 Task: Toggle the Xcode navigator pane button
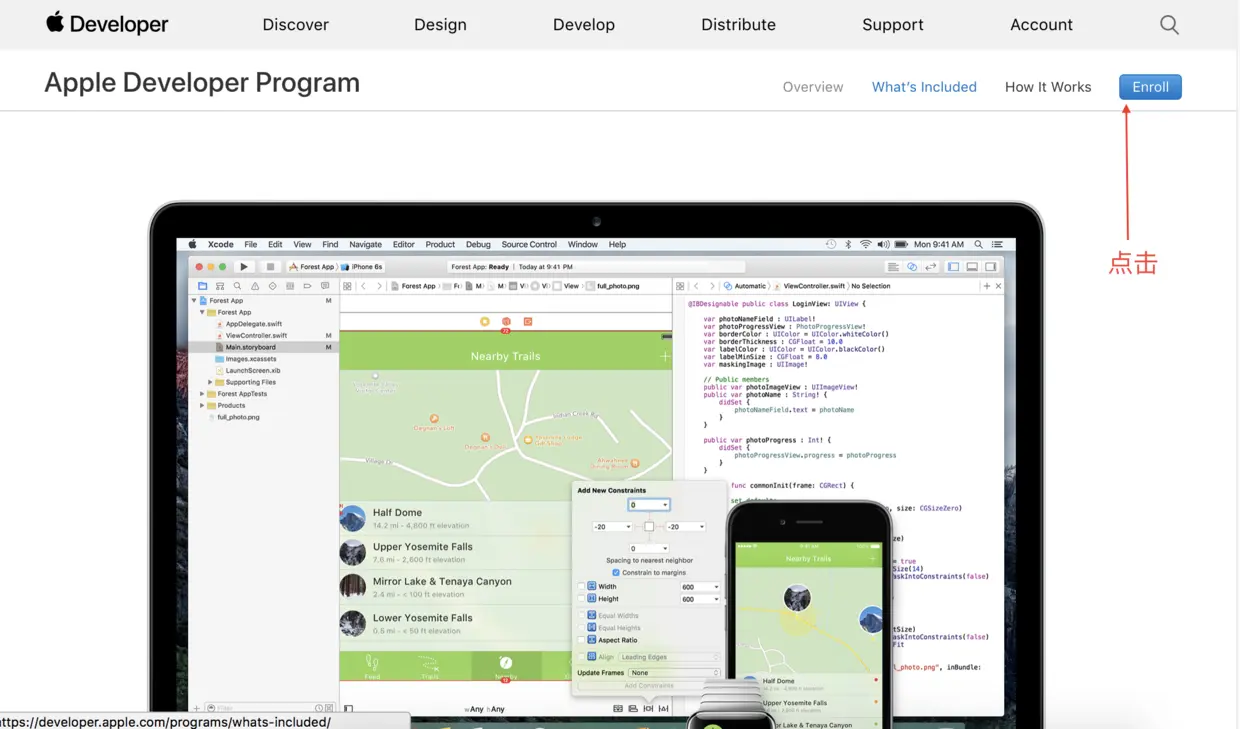[953, 267]
